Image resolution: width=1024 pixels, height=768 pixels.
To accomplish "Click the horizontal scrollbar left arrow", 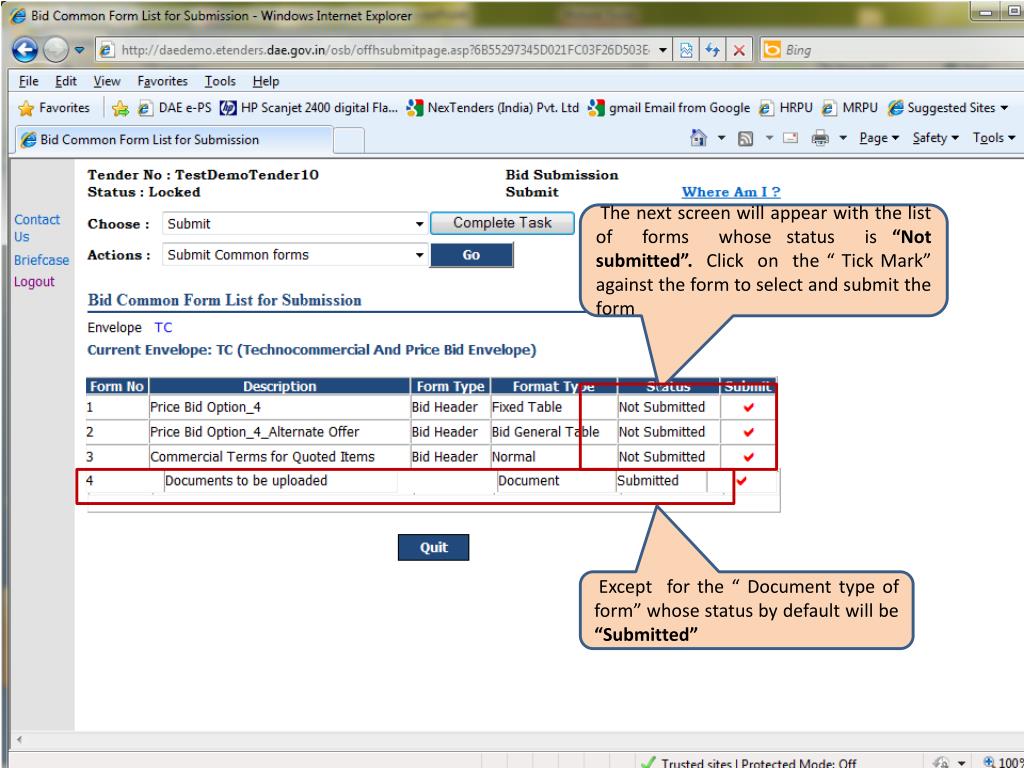I will point(19,739).
